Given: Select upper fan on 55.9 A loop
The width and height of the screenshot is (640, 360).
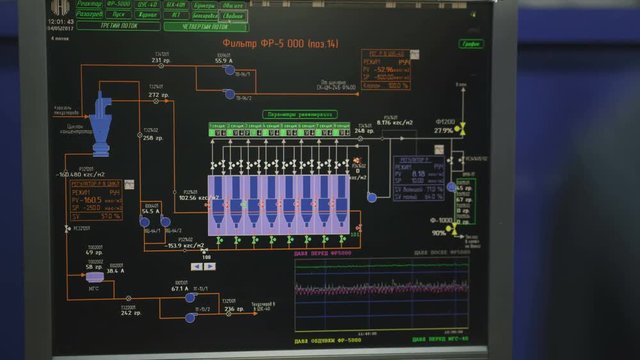Looking at the screenshot, I should (230, 70).
